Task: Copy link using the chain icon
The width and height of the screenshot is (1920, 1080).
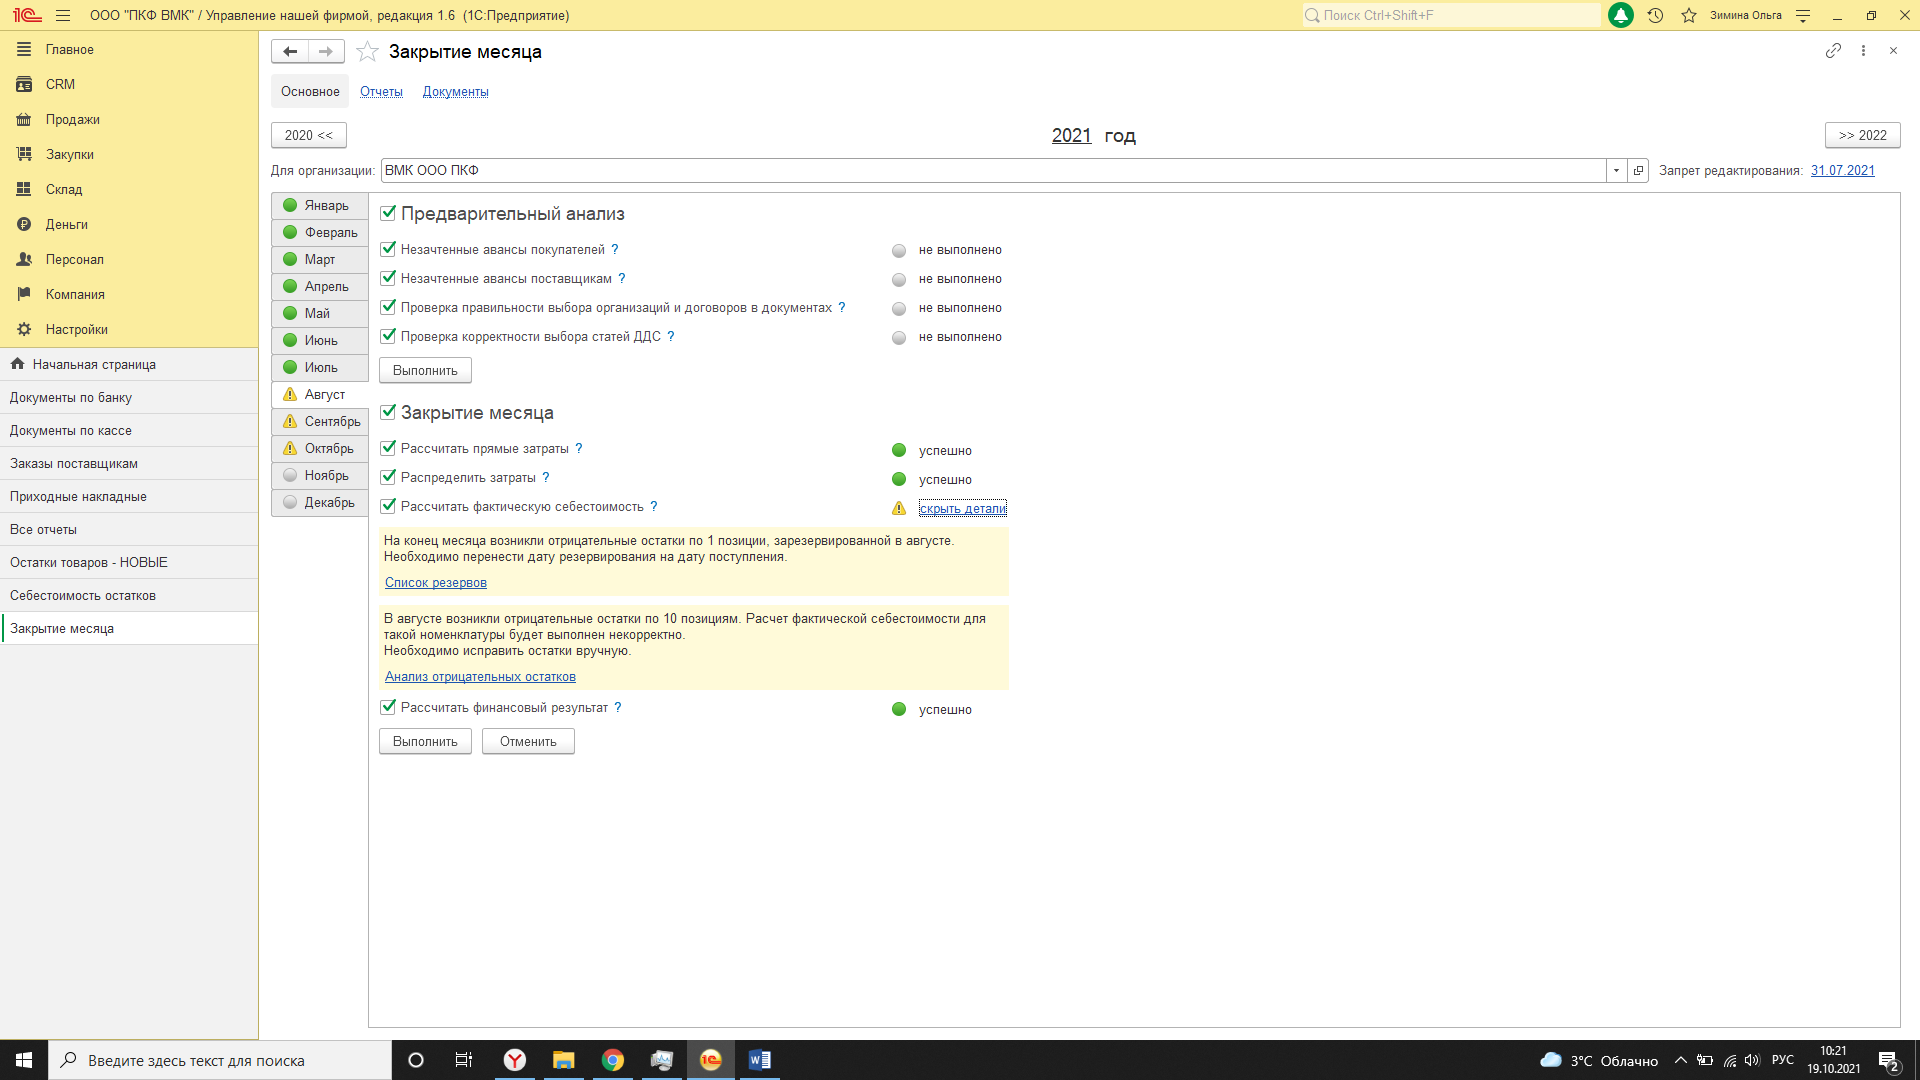Action: (x=1833, y=51)
